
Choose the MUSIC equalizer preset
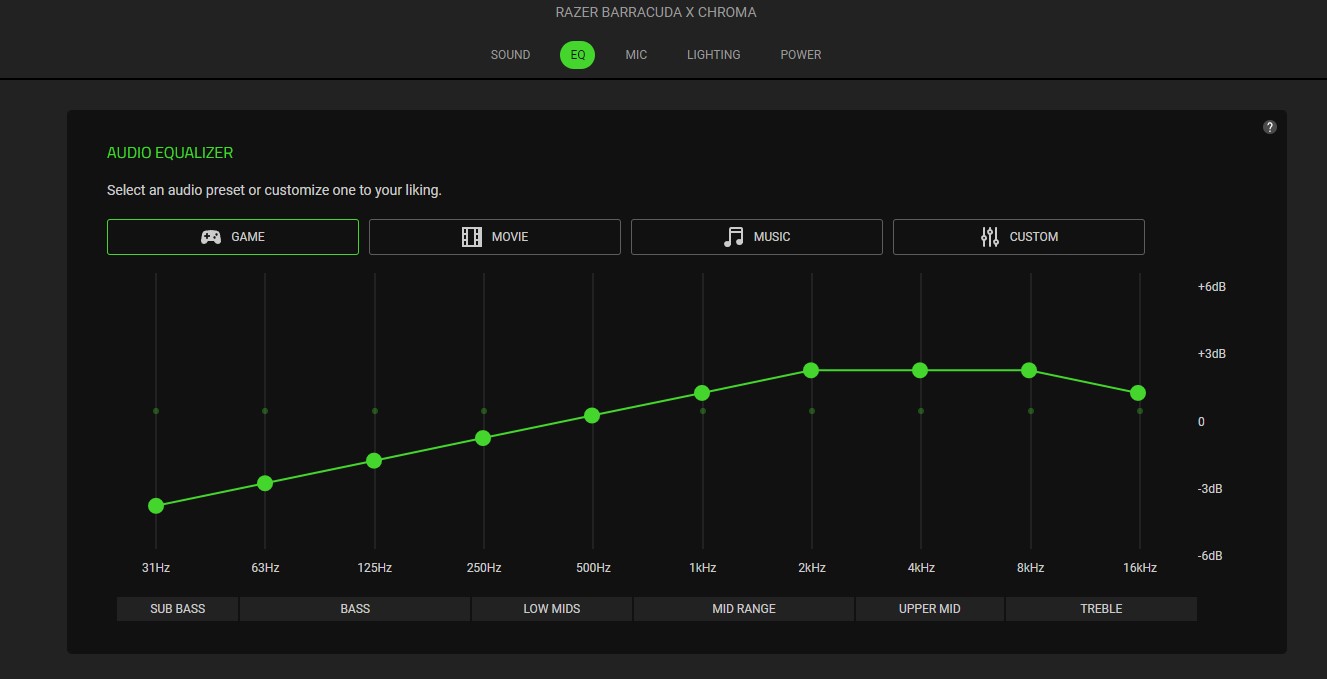(x=757, y=237)
